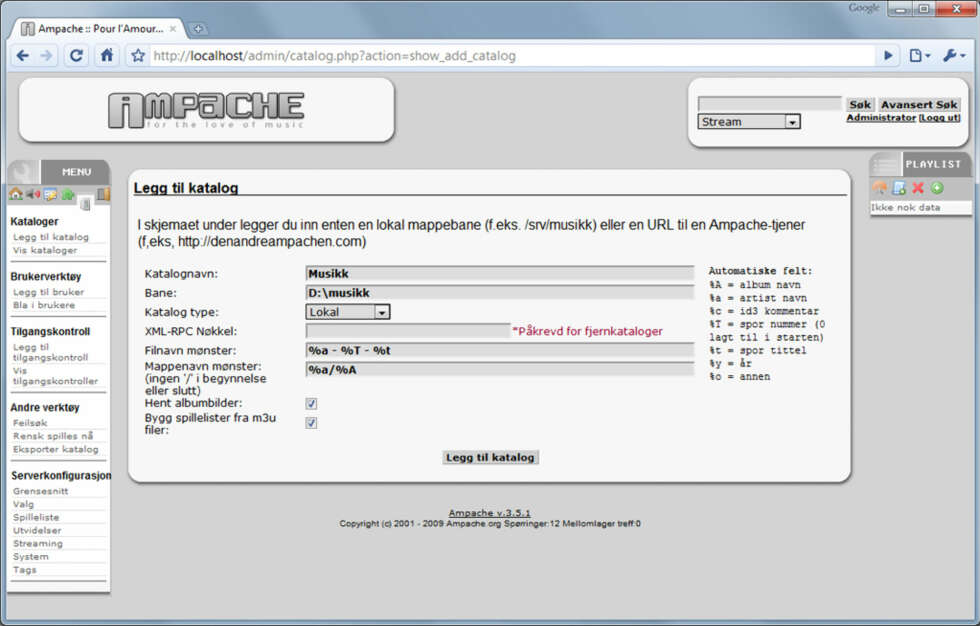This screenshot has width=980, height=626.
Task: Click the add-to-playlist document icon
Action: [x=899, y=187]
